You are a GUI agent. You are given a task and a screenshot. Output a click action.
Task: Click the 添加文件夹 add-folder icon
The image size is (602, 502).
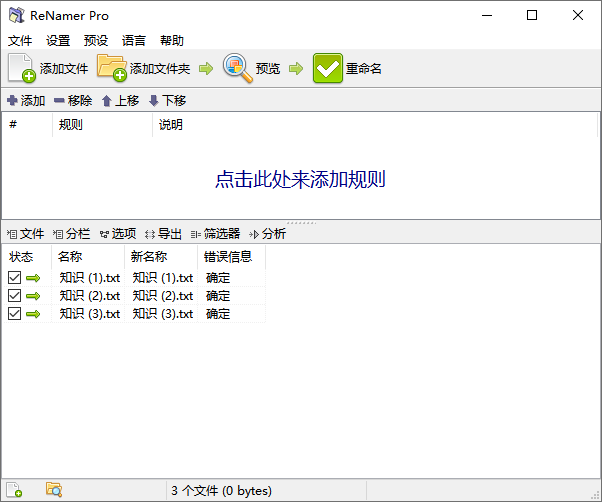[x=112, y=68]
